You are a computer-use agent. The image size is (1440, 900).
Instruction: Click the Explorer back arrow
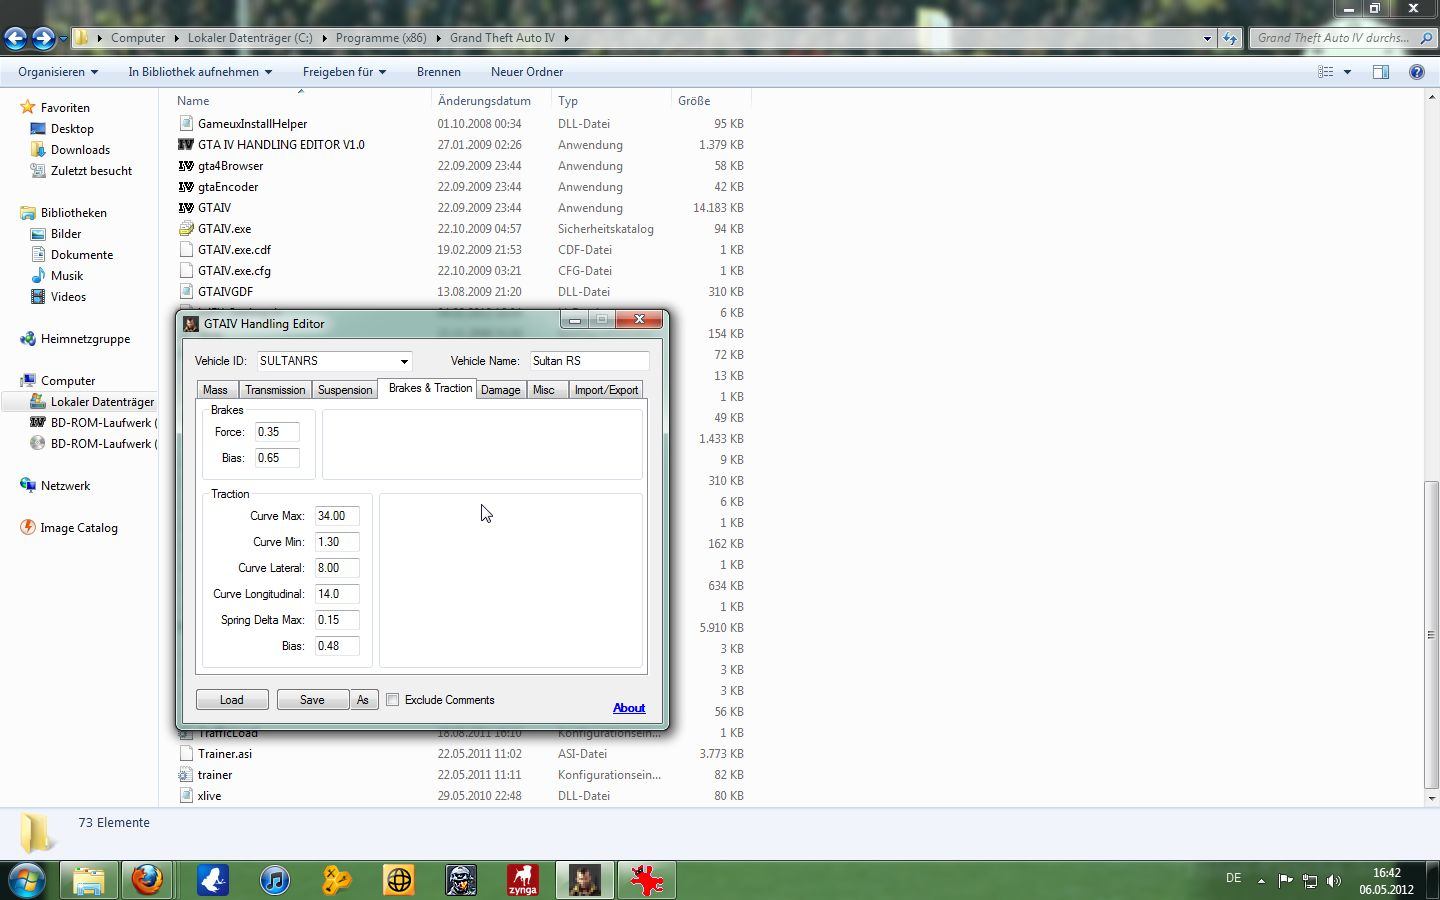pos(15,38)
